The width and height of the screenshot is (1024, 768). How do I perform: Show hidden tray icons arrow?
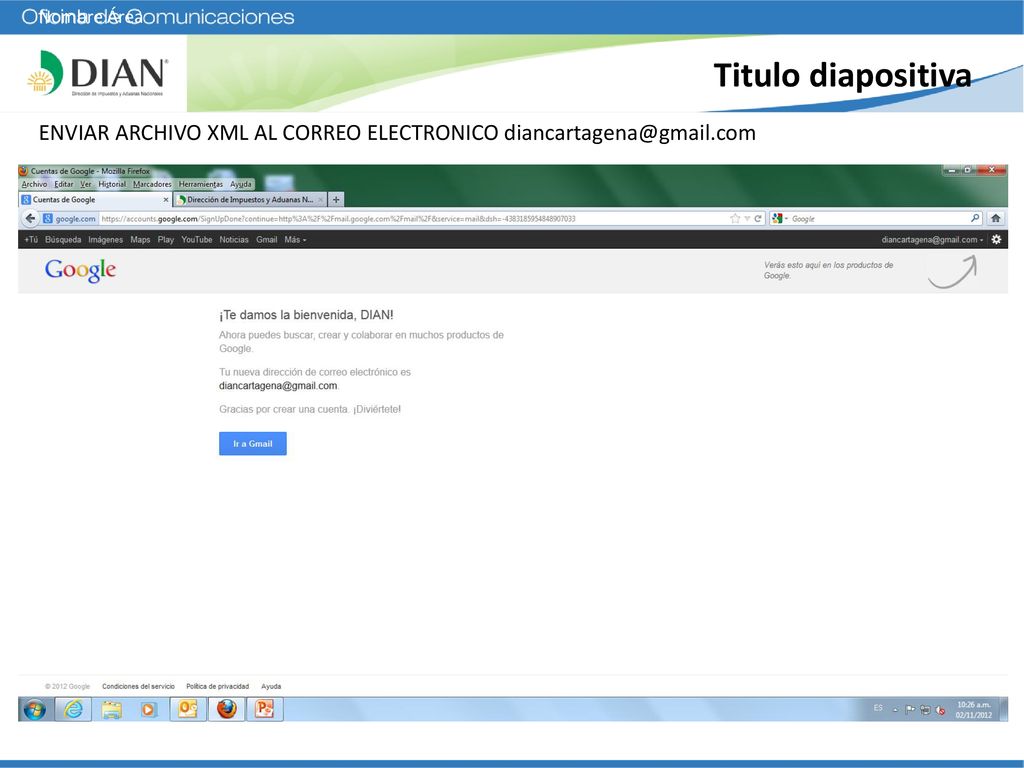[895, 710]
